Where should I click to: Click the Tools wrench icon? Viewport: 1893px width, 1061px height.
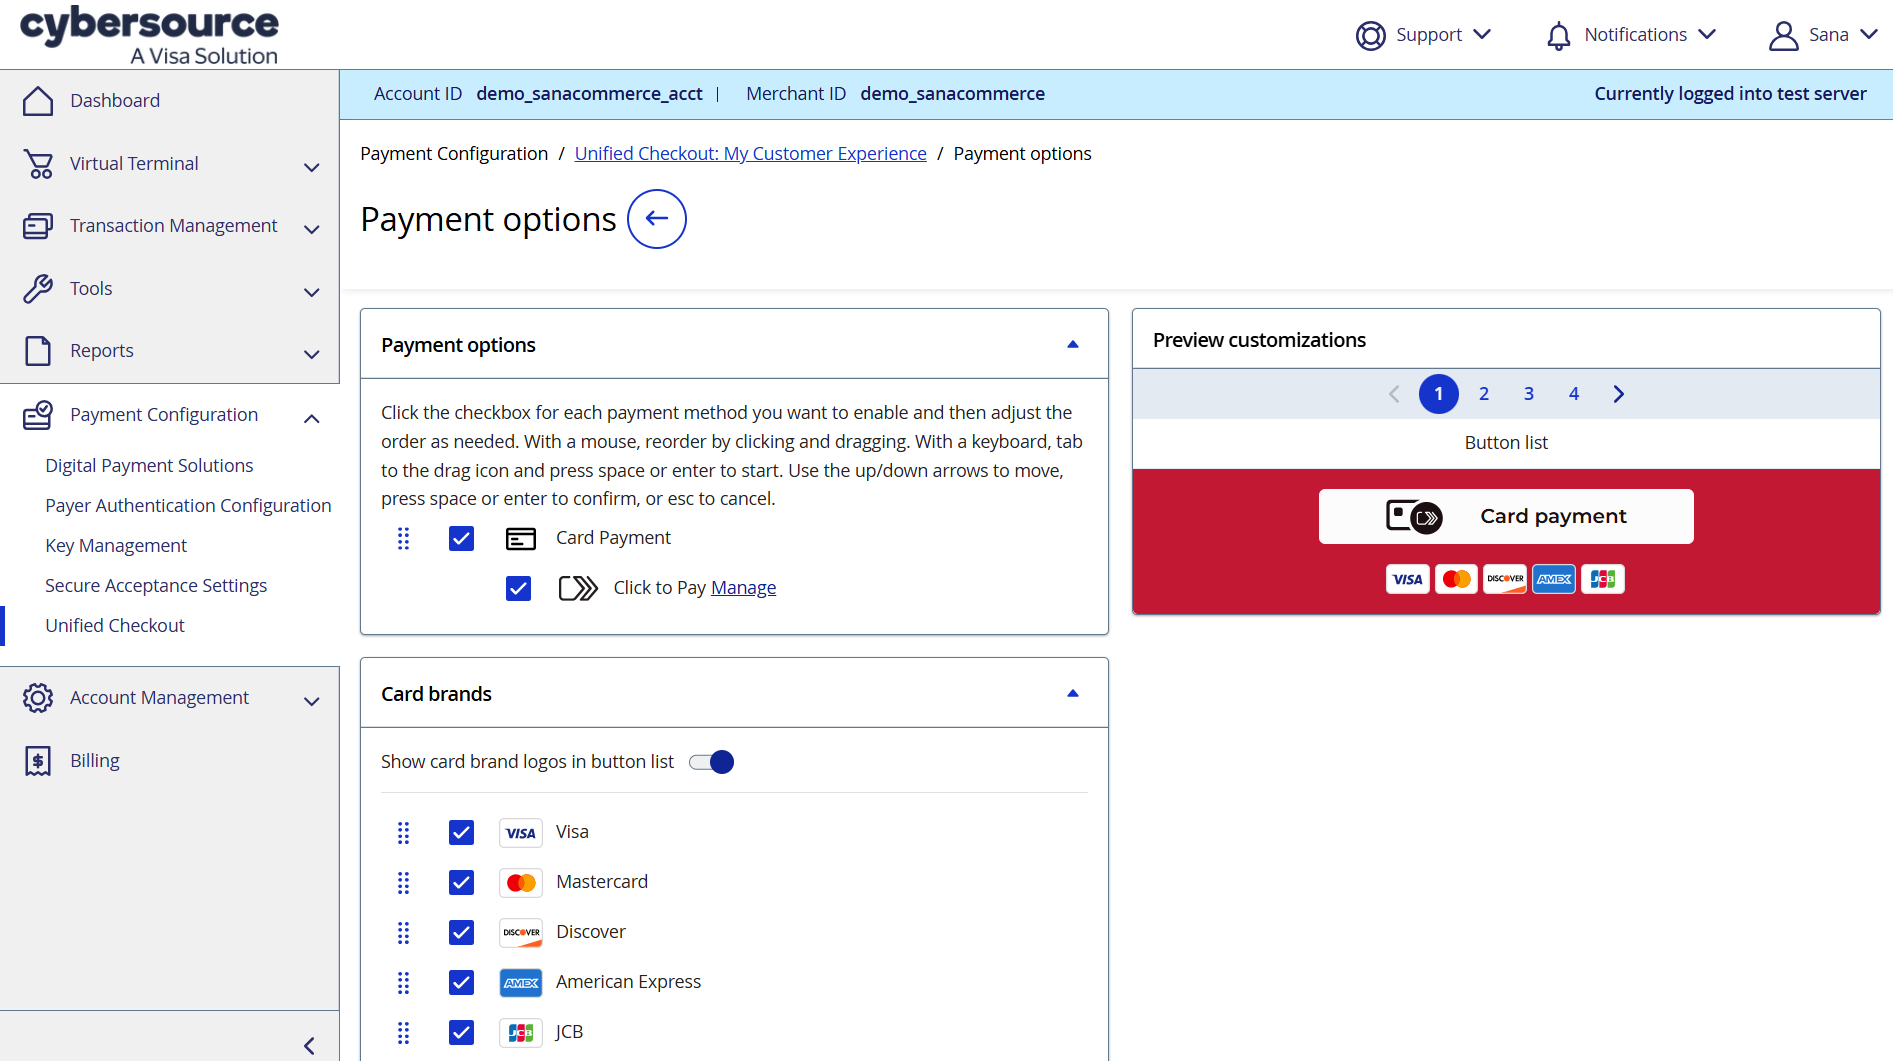38,289
